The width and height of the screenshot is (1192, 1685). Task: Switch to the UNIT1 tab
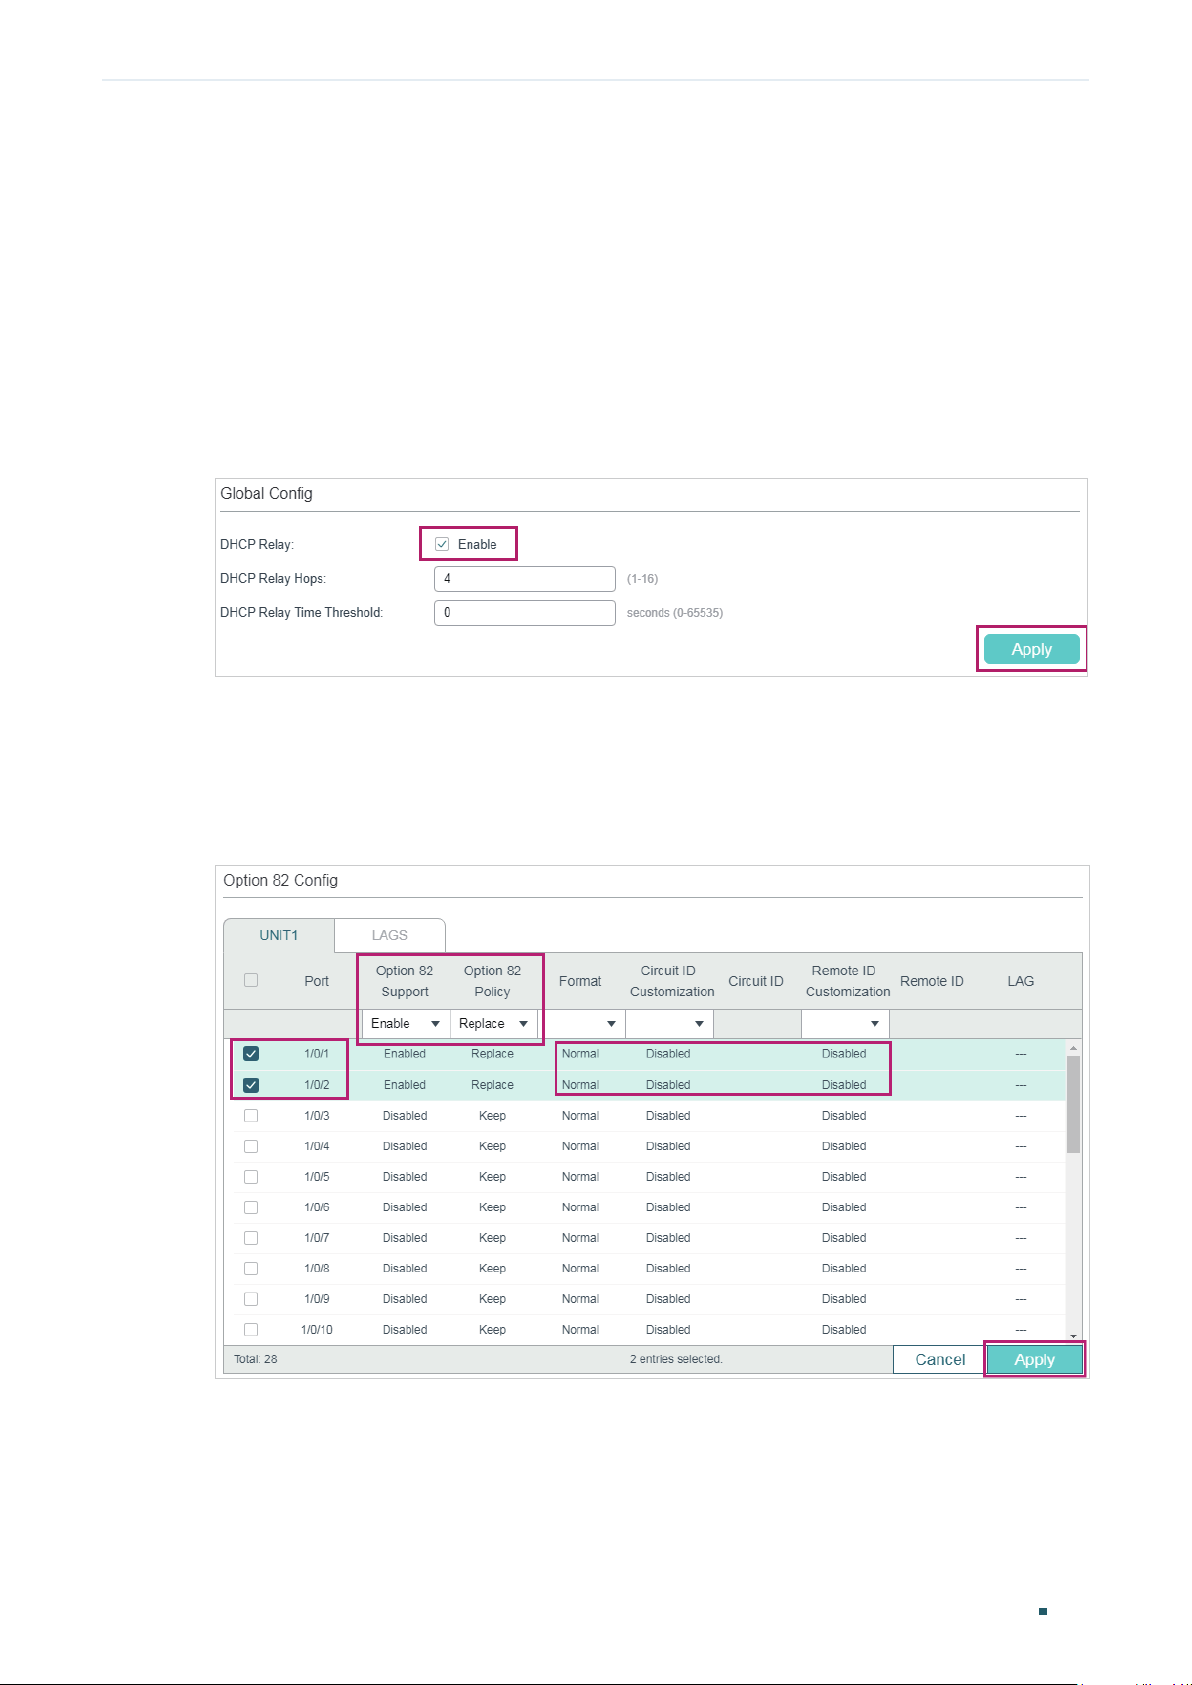click(279, 935)
